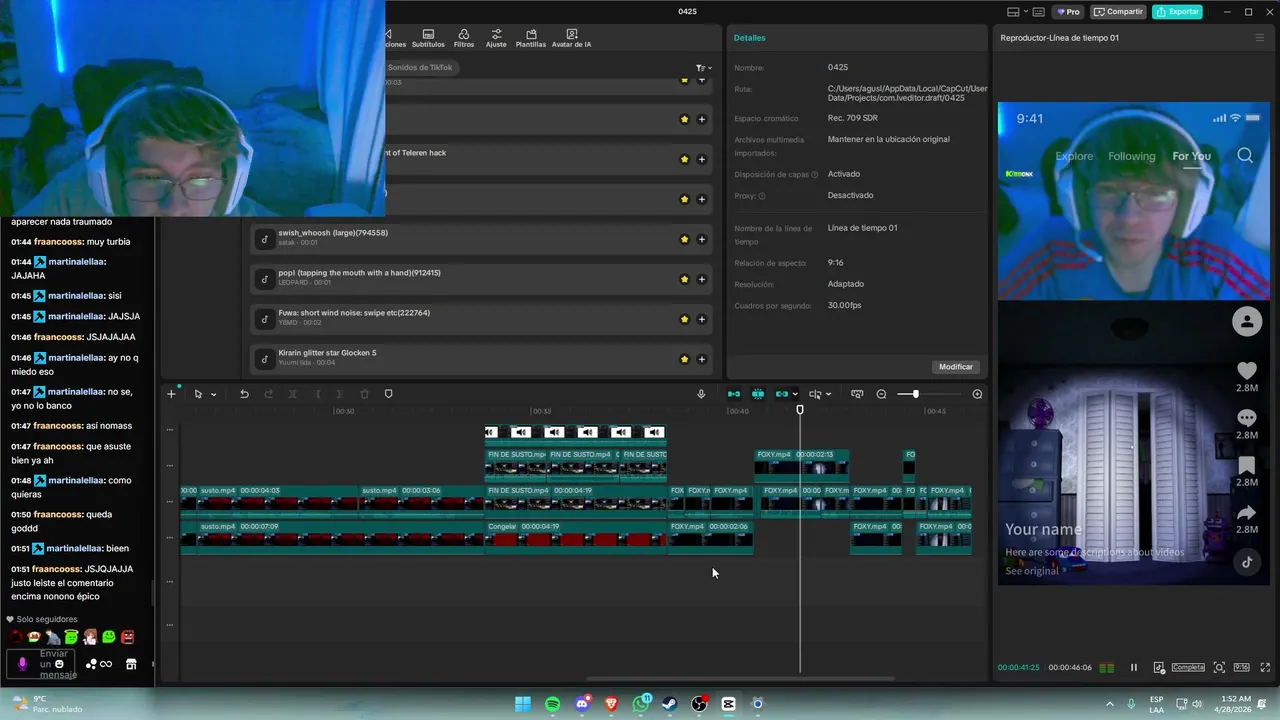
Task: Zoom in the timeline with plus icon
Action: [x=977, y=394]
